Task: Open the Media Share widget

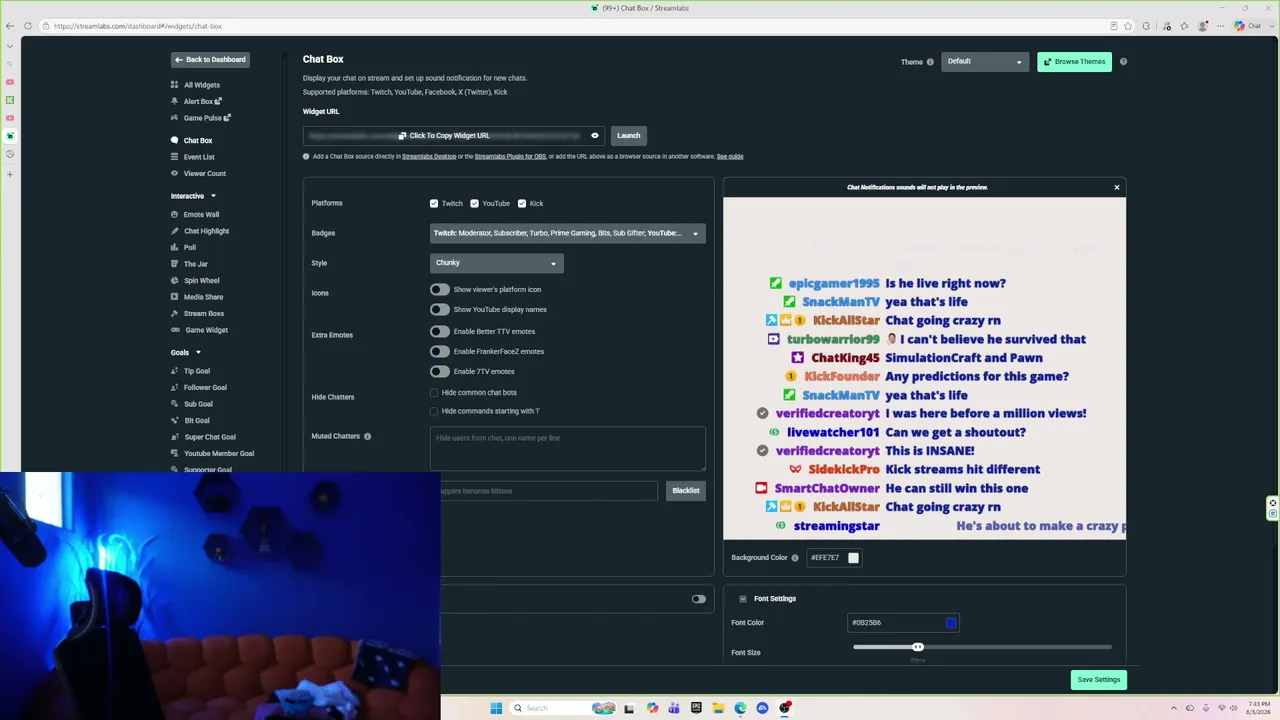Action: click(x=203, y=297)
